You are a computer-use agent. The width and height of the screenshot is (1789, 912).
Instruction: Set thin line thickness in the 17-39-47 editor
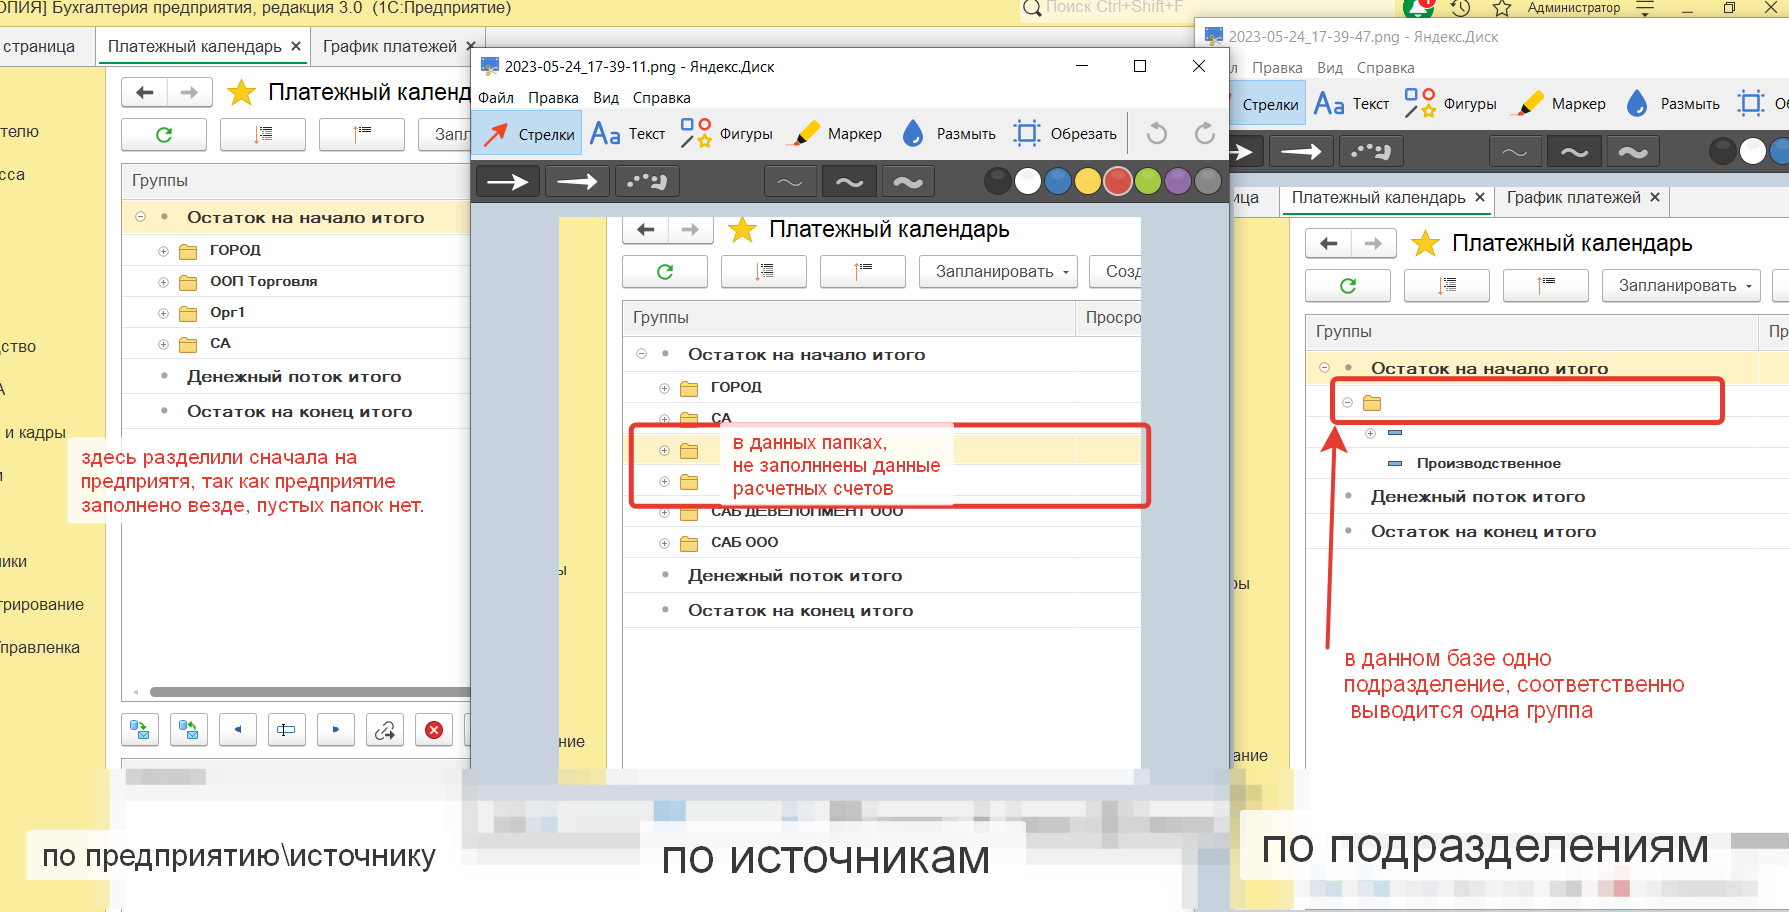(x=1515, y=152)
